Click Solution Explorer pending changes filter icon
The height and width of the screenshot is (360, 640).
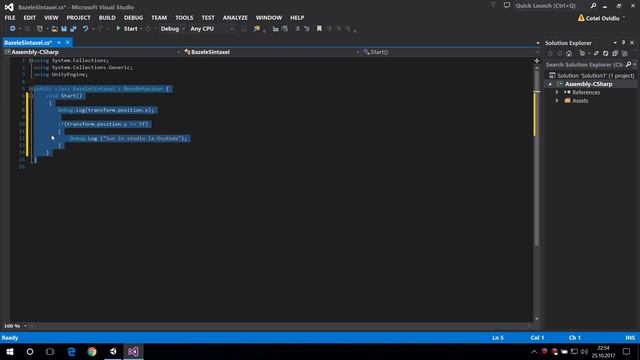(582, 53)
